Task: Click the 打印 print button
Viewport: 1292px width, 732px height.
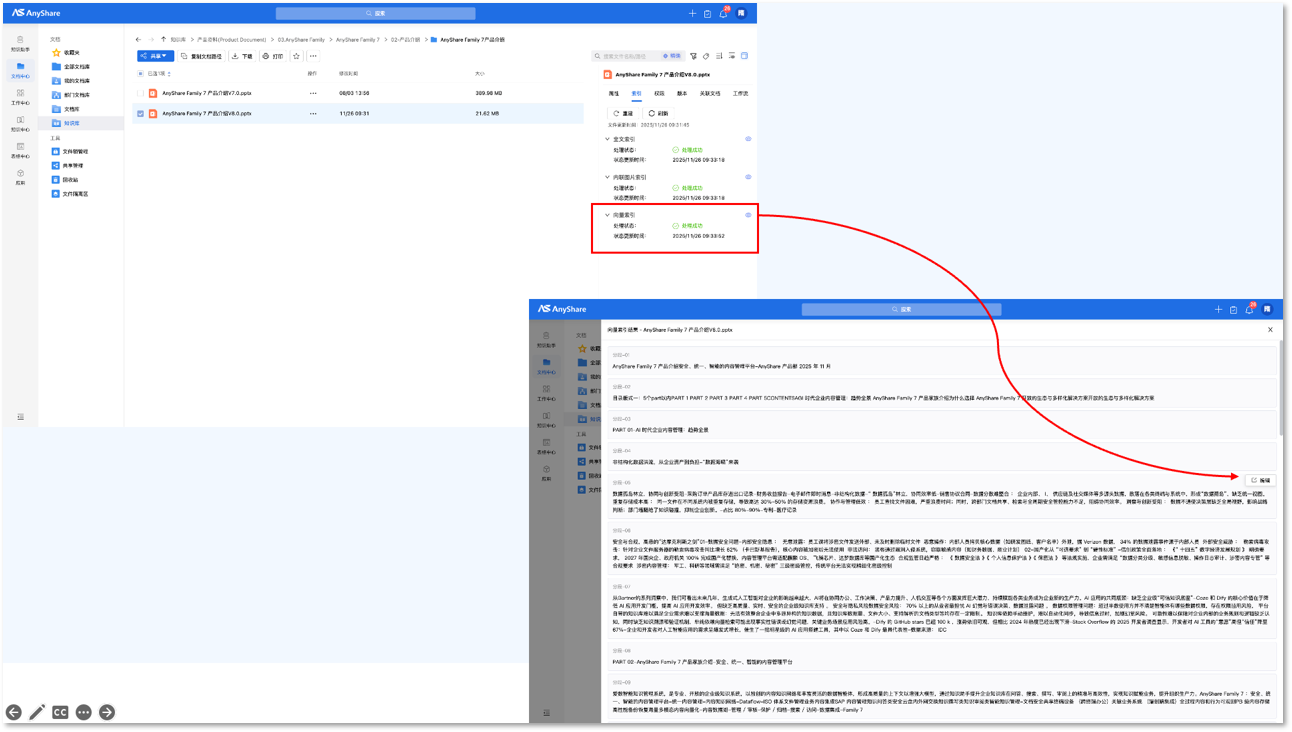Action: [273, 56]
